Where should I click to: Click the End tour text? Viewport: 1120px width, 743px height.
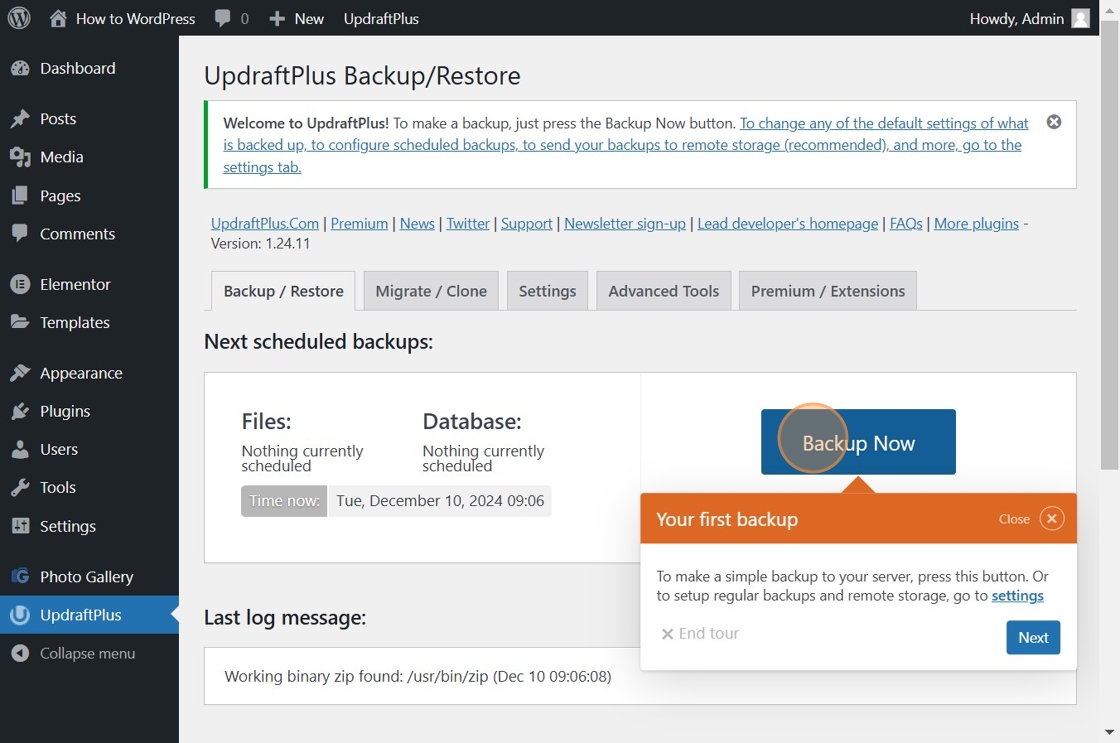pyautogui.click(x=709, y=634)
